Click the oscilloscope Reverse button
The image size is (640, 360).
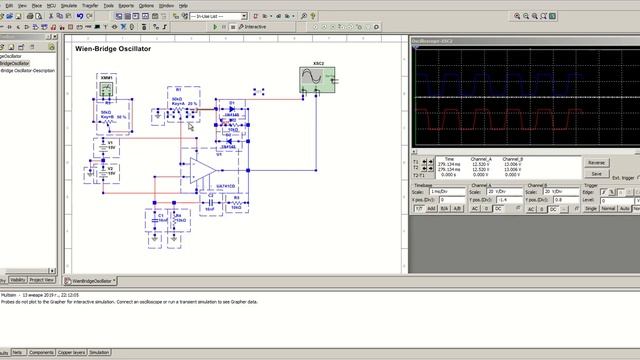click(596, 162)
